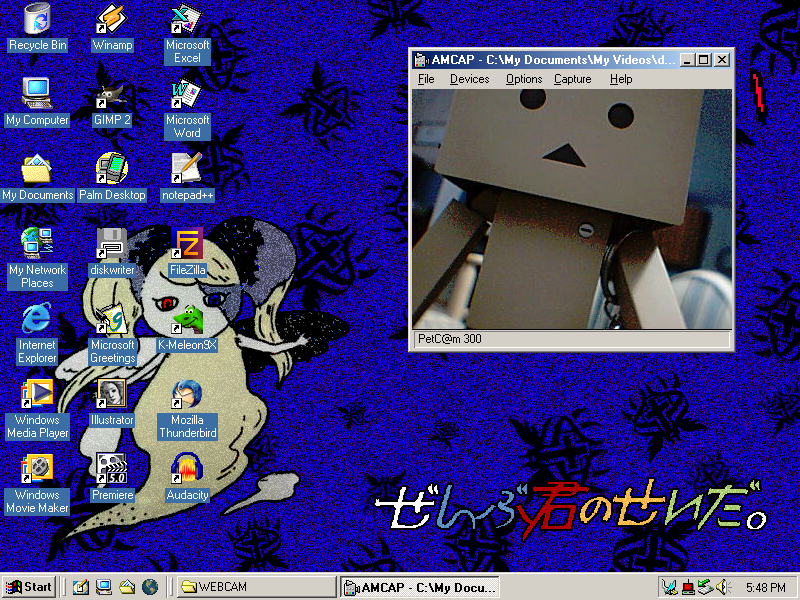The height and width of the screenshot is (600, 800).
Task: Open AMCAP's Devices menu
Action: pyautogui.click(x=469, y=79)
